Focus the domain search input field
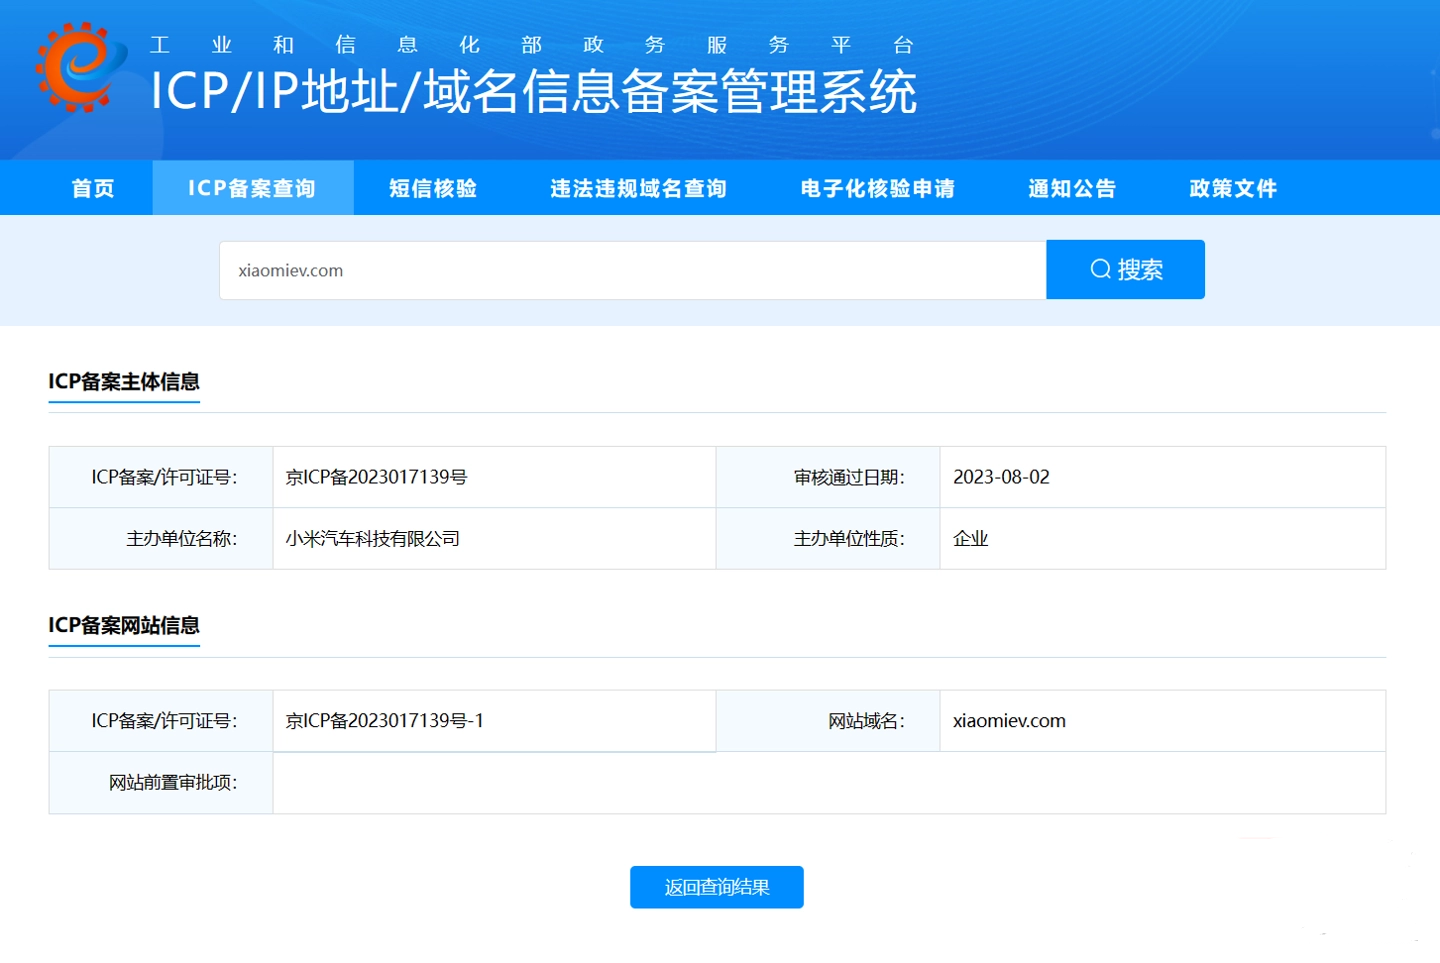 pos(632,270)
